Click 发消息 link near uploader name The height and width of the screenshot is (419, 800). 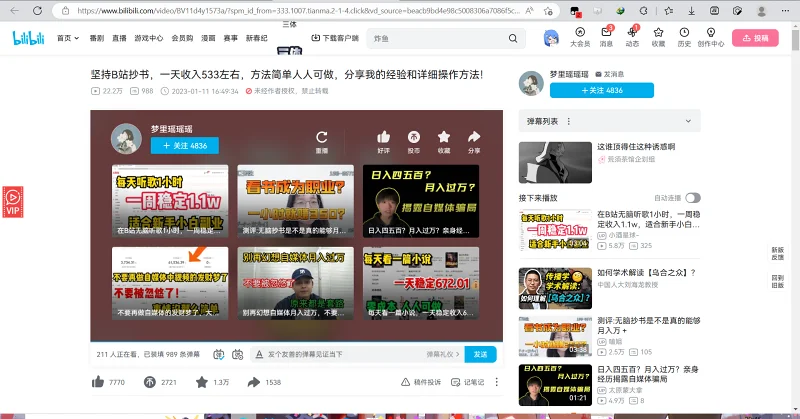[609, 74]
